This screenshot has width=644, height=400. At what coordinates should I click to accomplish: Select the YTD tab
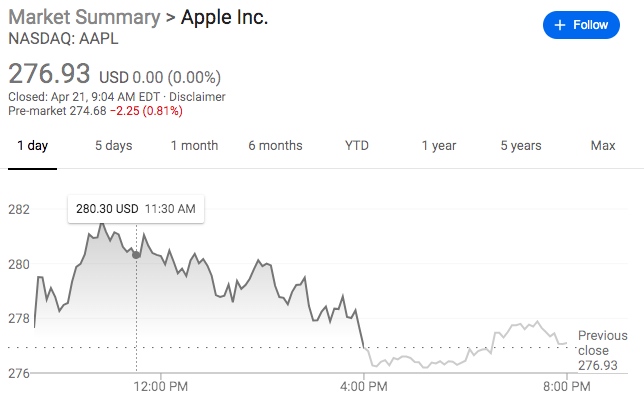[x=357, y=146]
